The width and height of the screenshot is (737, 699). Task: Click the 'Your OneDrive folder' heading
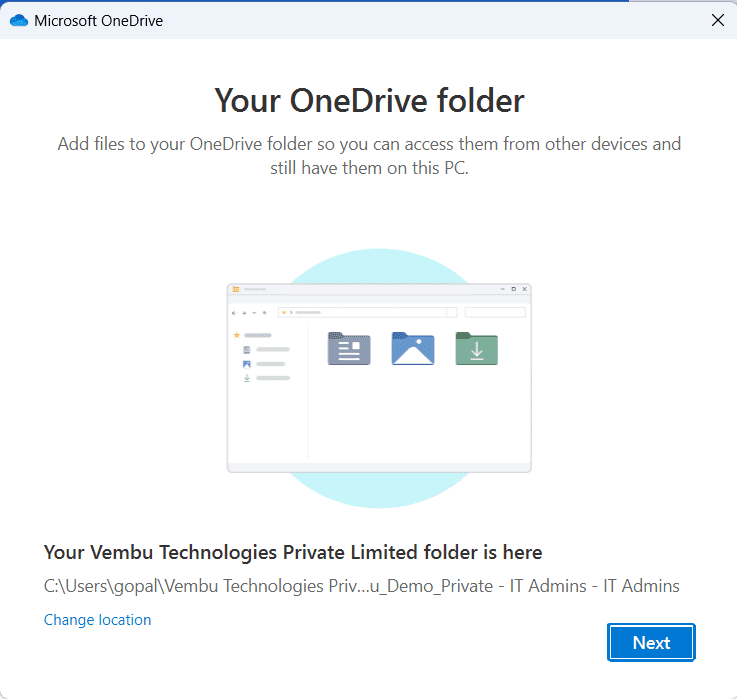pos(369,101)
